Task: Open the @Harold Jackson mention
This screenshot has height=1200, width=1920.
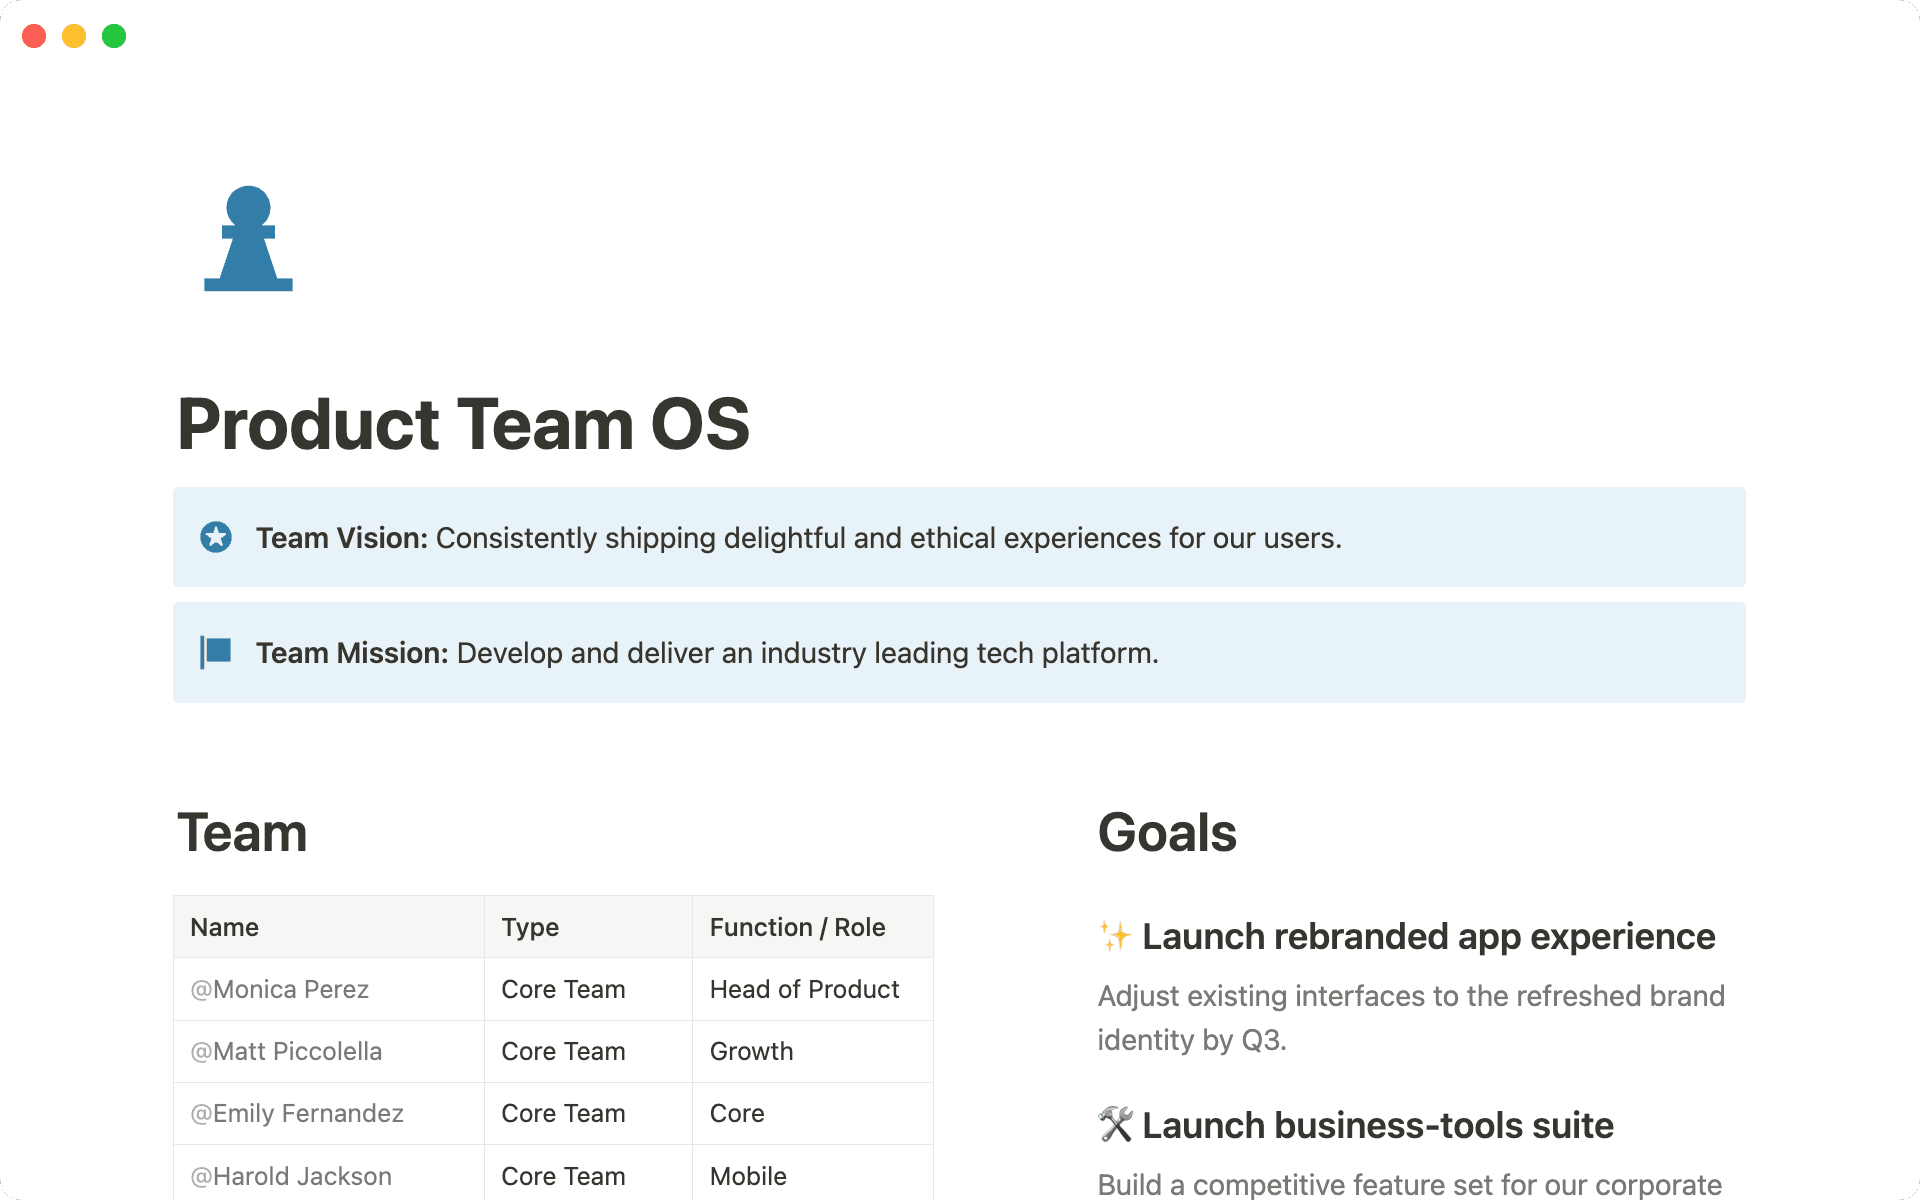Action: (289, 1175)
